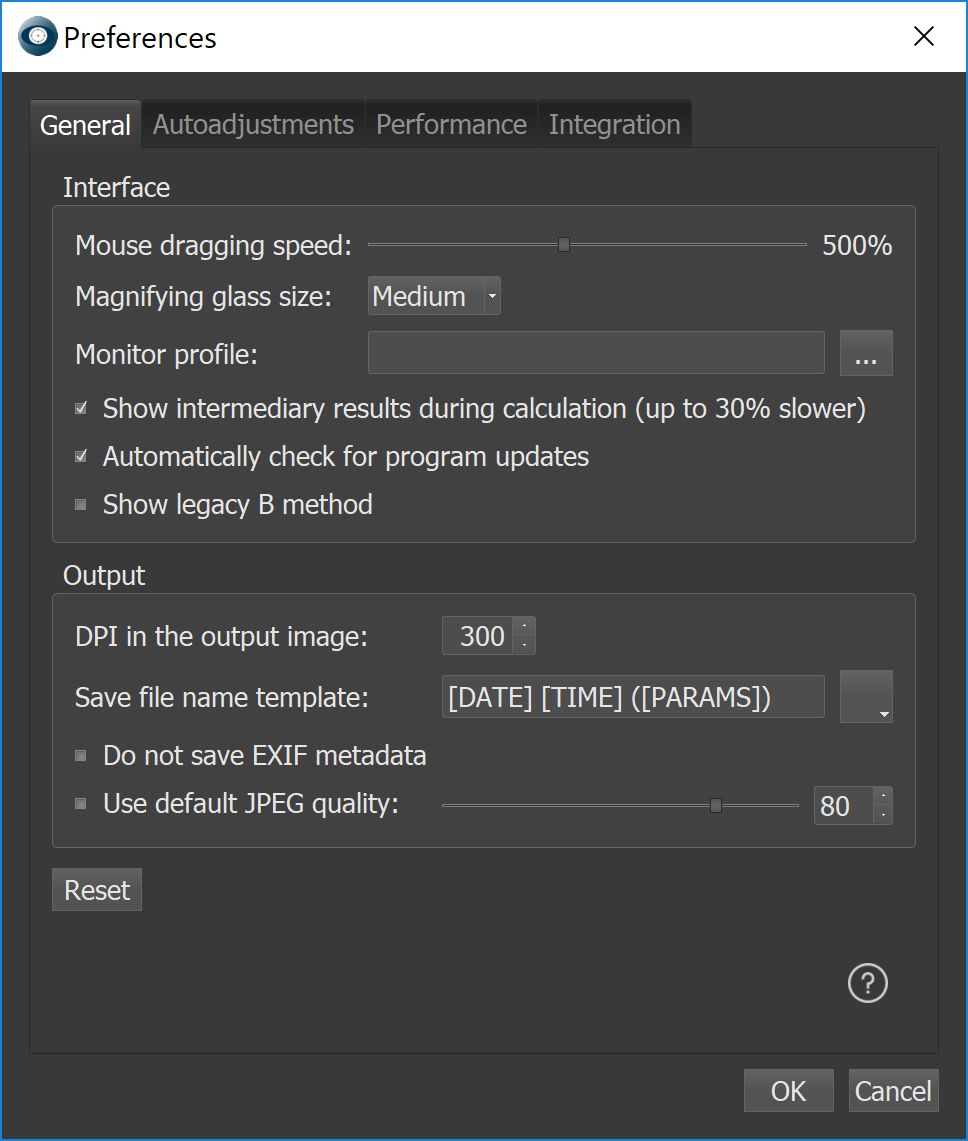
Task: Increase JPEG quality with up arrow
Action: pos(883,796)
